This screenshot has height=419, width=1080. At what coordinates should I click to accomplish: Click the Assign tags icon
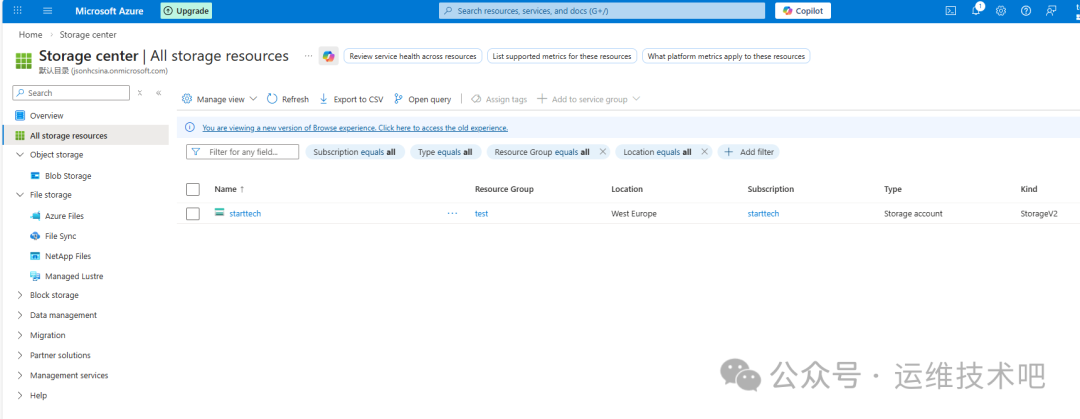(476, 99)
